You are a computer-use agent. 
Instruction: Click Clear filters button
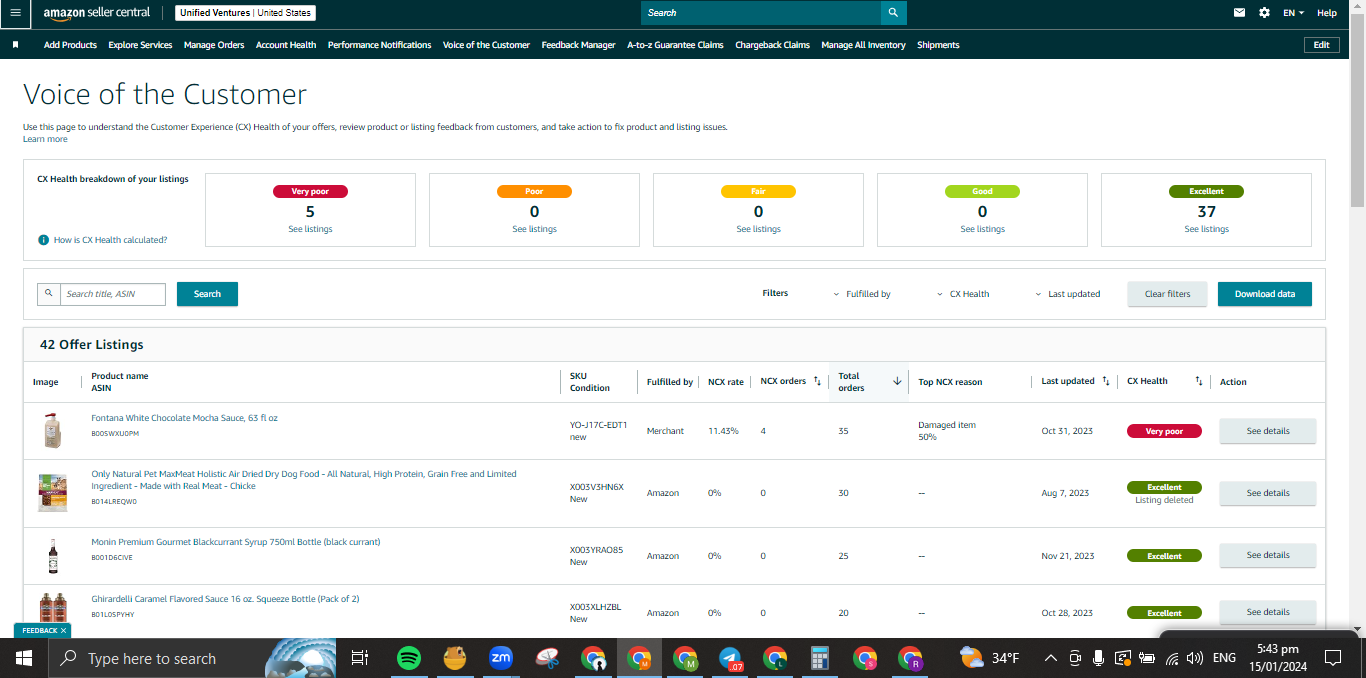point(1167,294)
